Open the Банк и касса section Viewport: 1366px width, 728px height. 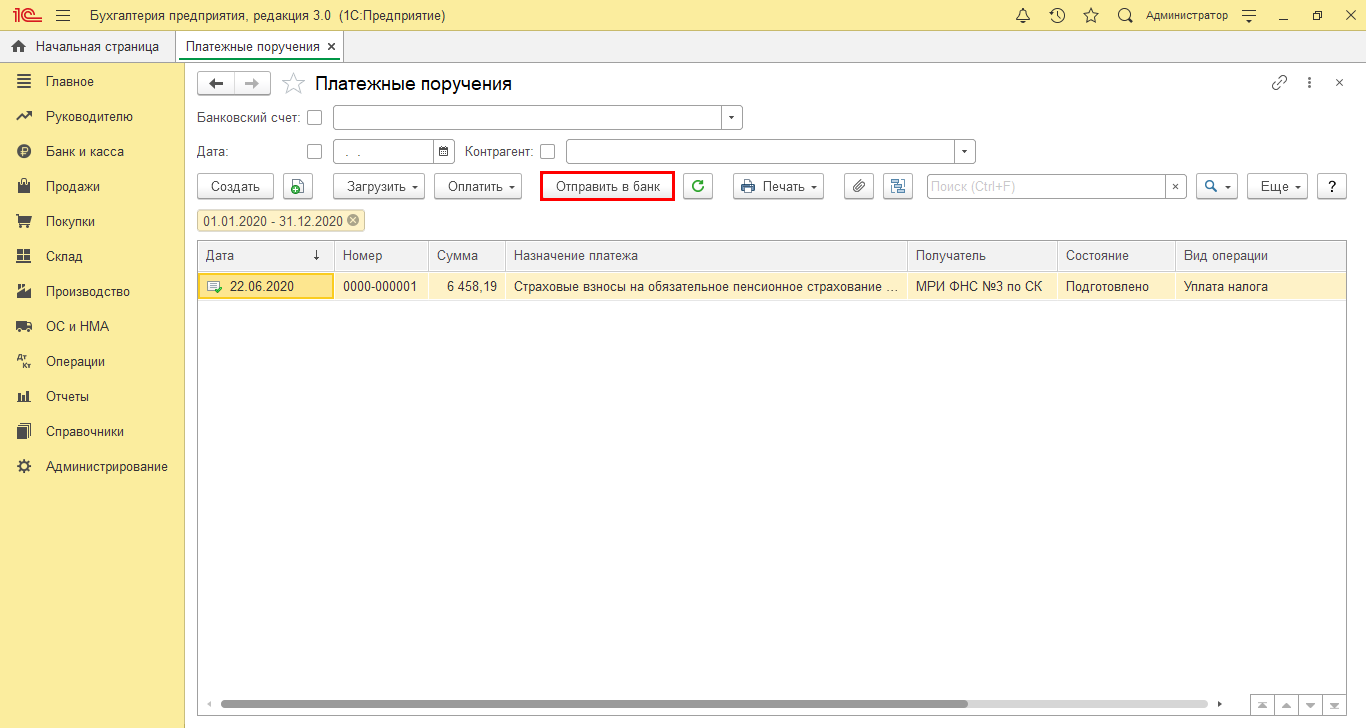[84, 151]
